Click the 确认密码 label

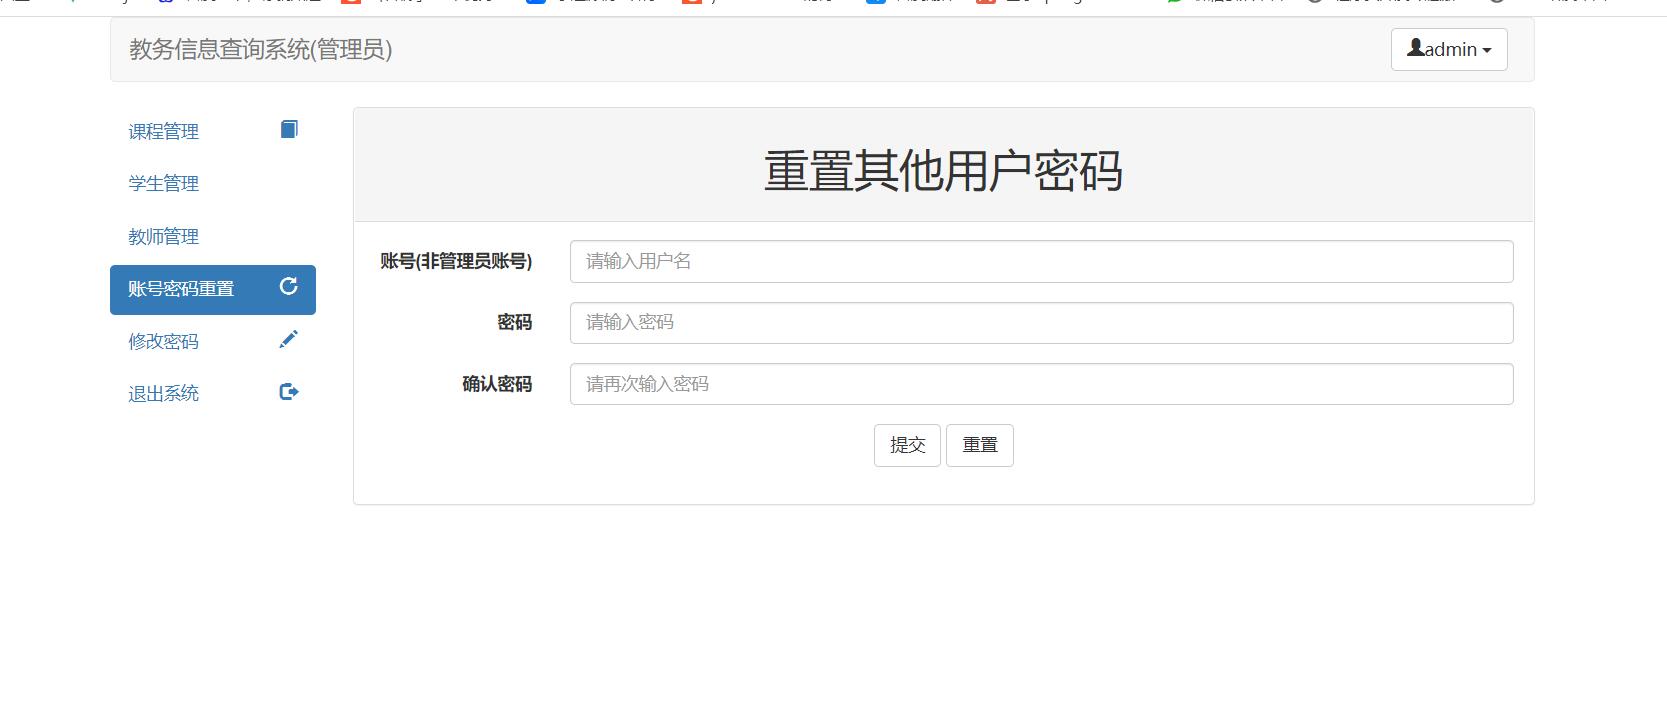point(497,384)
